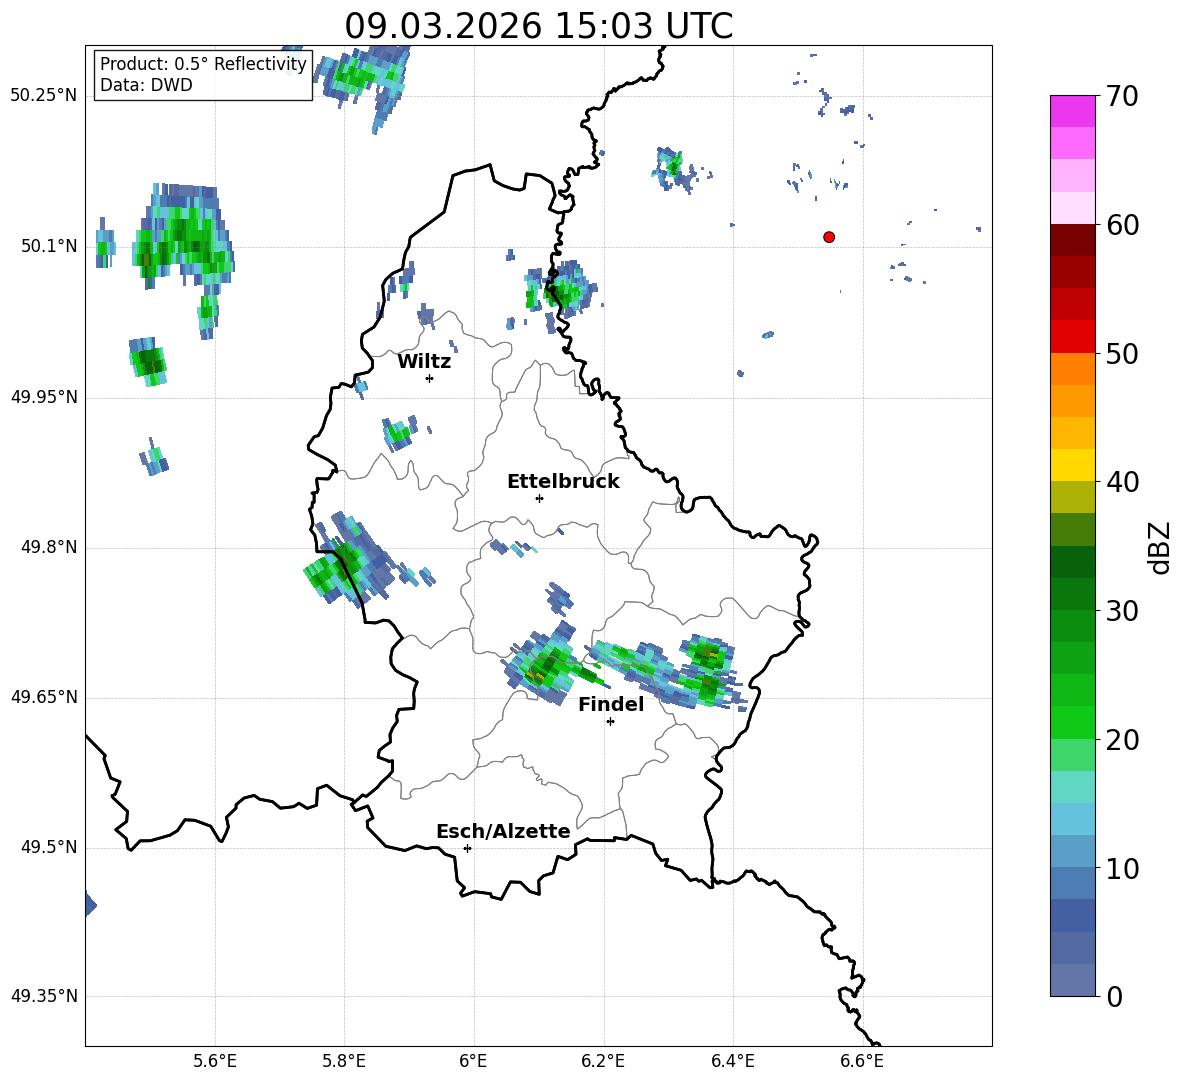The width and height of the screenshot is (1184, 1081).
Task: Click the Findel station cross marker
Action: coord(610,721)
